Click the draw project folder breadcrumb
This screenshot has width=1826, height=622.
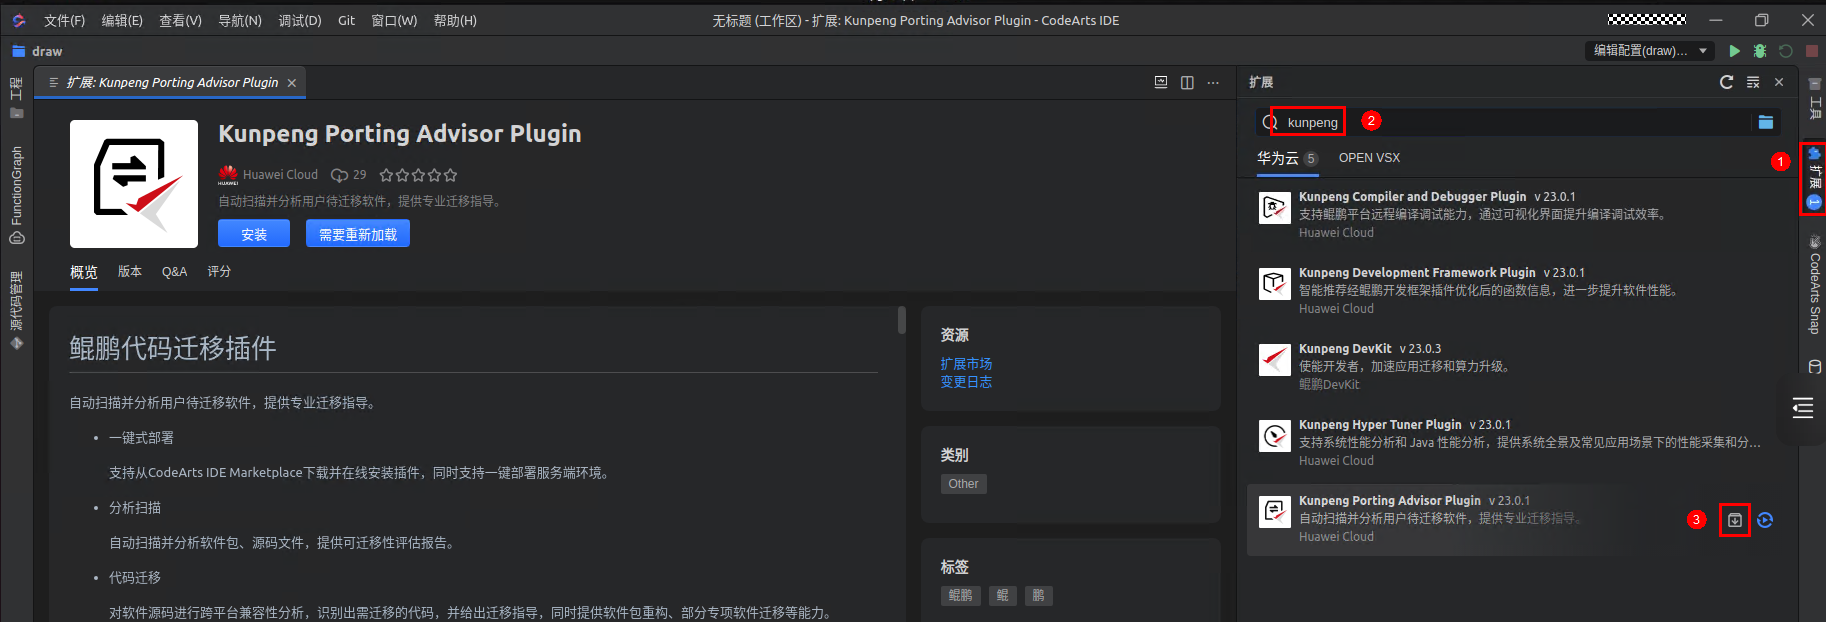click(x=37, y=51)
